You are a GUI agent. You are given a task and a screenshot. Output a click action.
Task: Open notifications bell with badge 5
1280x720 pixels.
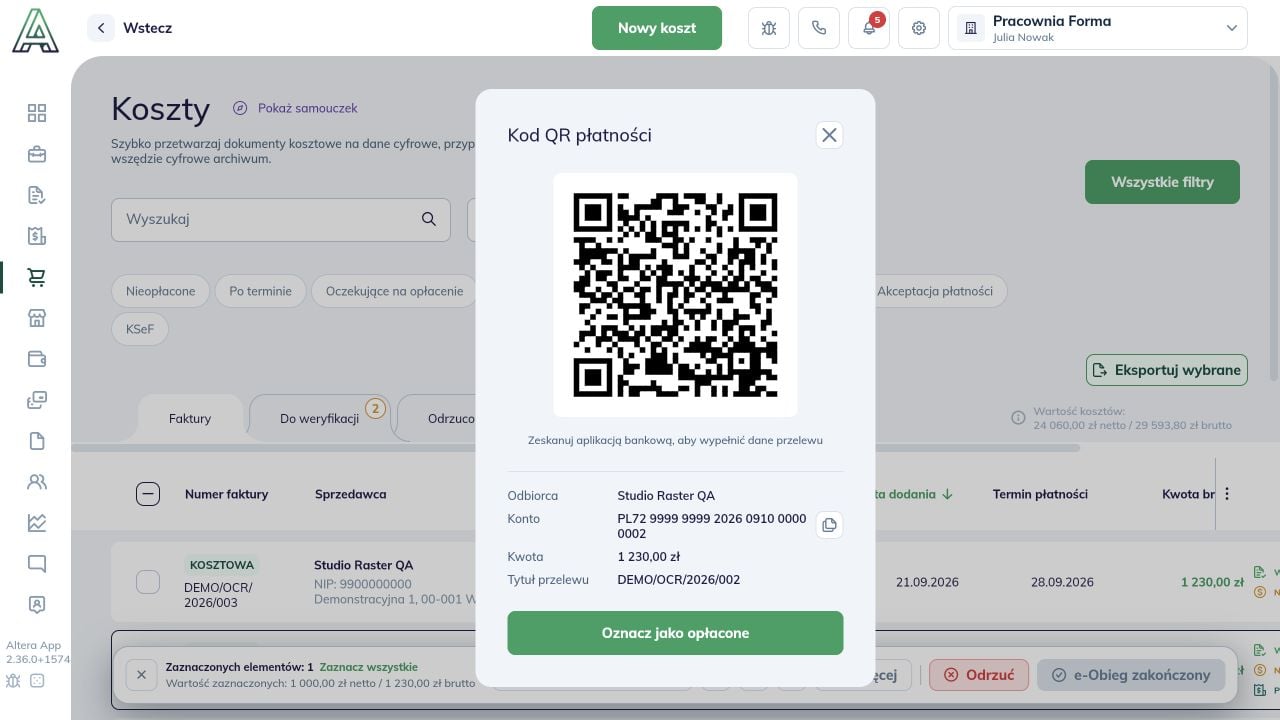coord(869,28)
